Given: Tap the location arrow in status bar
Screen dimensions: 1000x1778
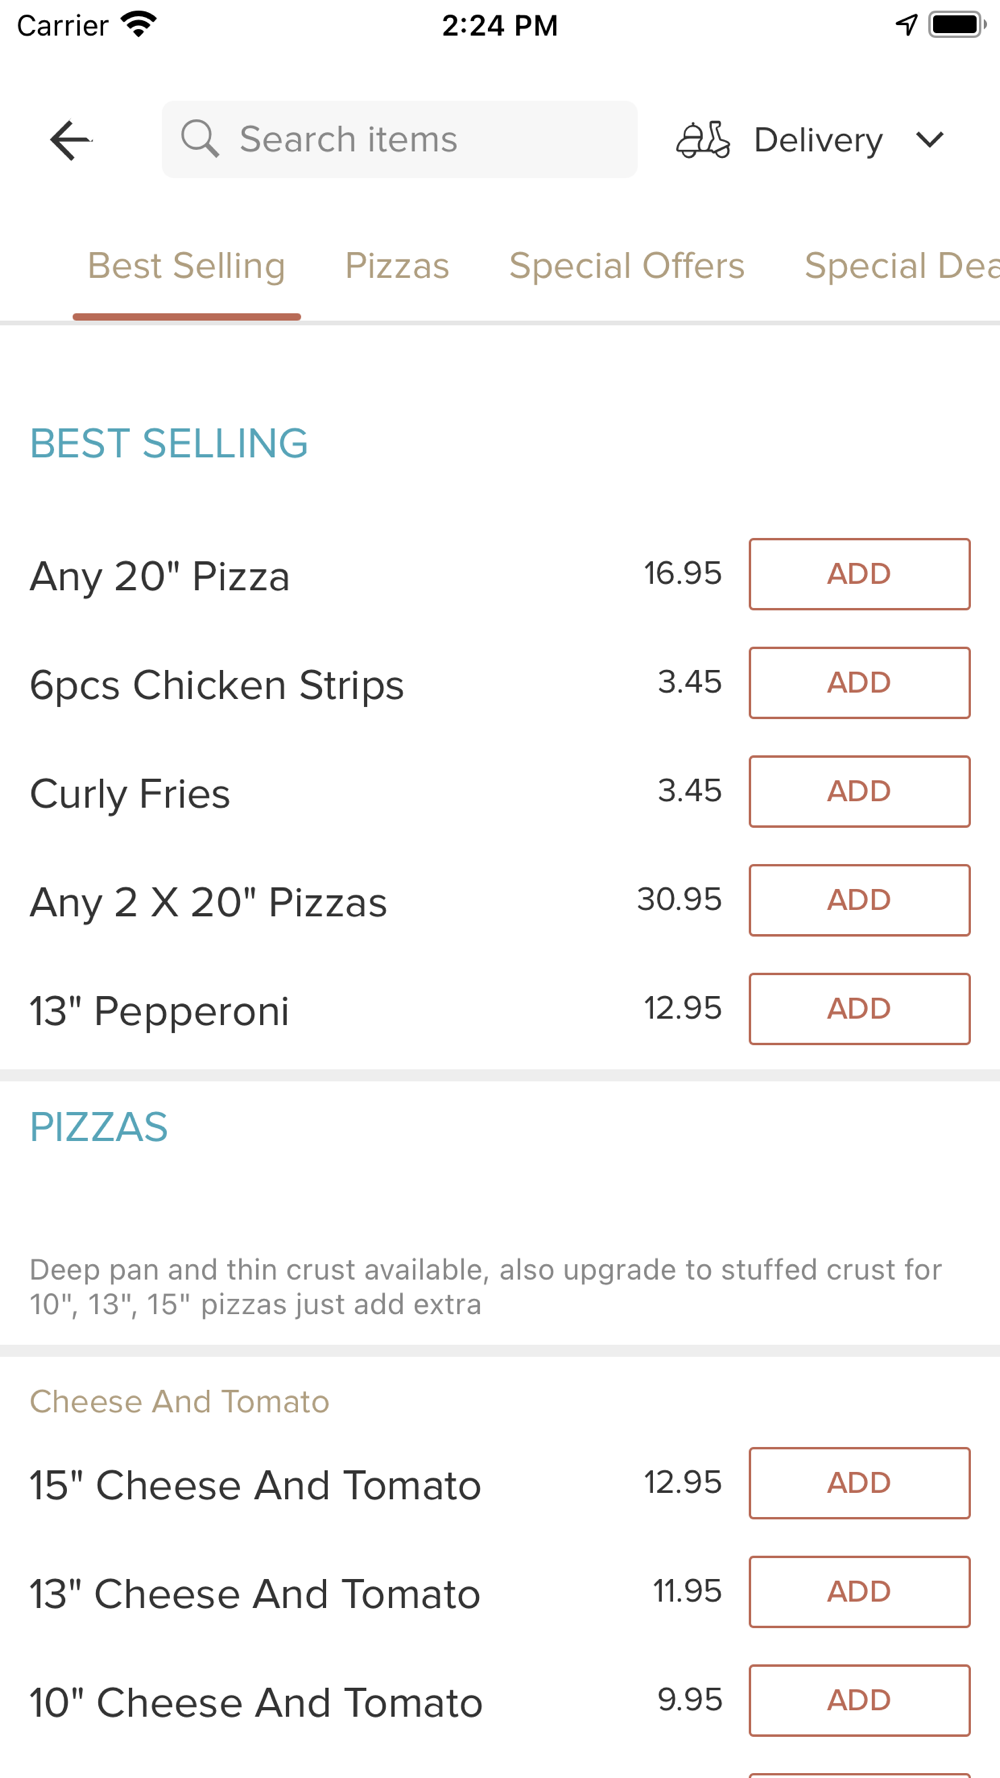Looking at the screenshot, I should click(x=906, y=24).
